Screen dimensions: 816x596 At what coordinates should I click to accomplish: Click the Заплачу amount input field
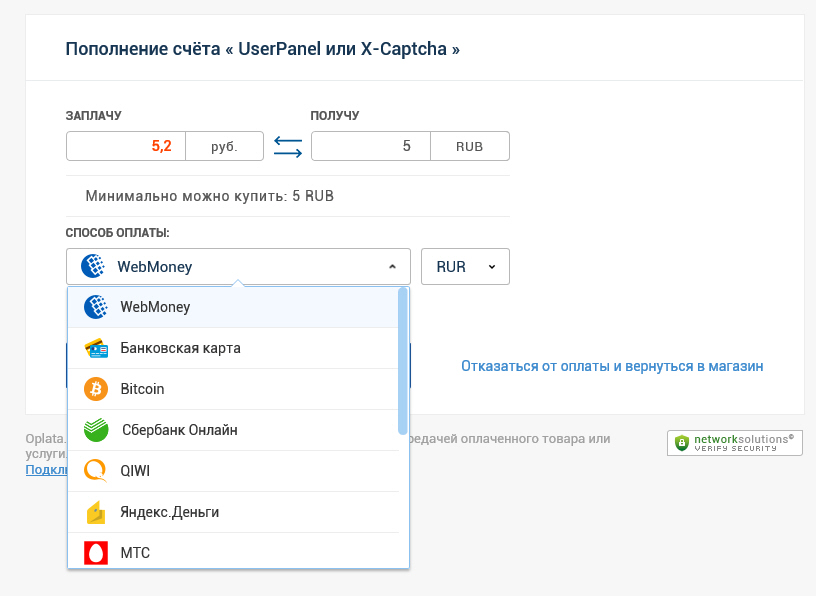point(126,146)
